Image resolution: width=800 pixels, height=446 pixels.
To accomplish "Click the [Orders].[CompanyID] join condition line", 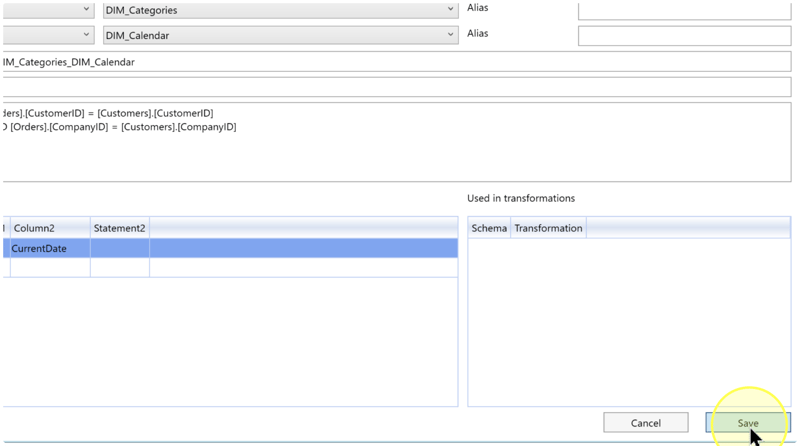I will (x=119, y=127).
